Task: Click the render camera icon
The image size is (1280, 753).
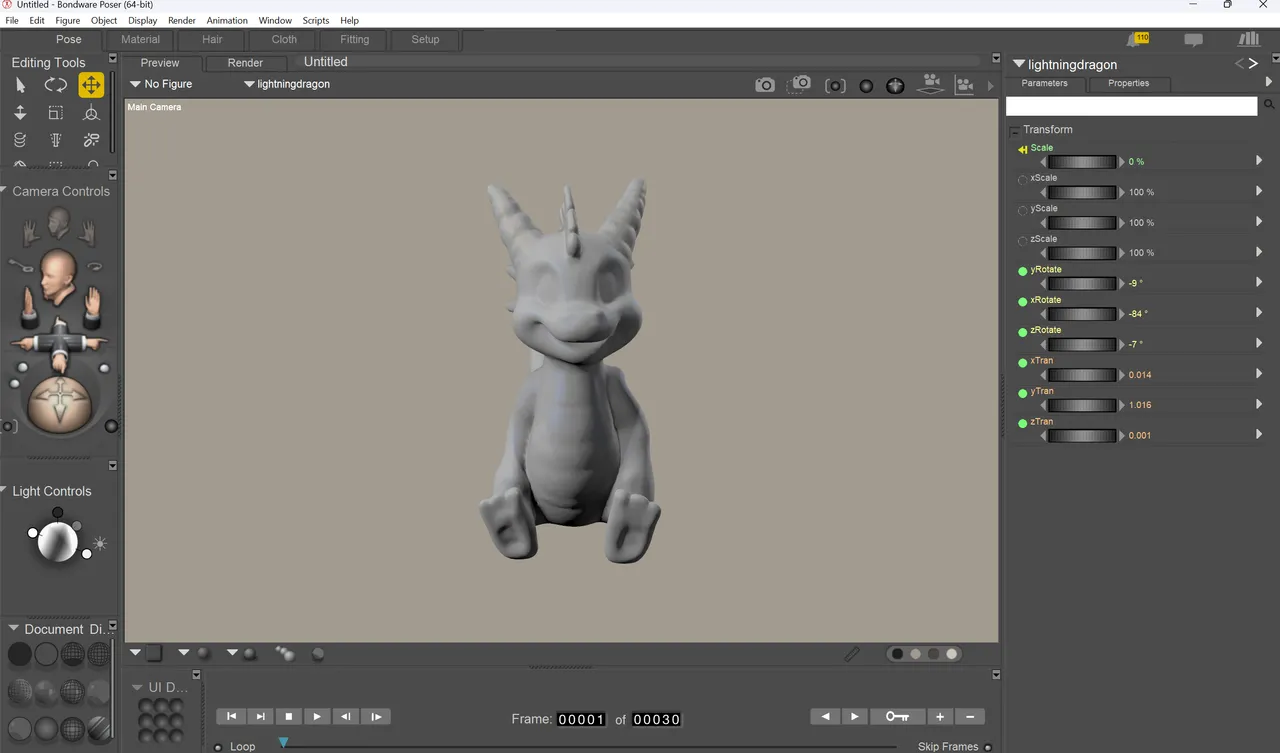Action: tap(765, 85)
